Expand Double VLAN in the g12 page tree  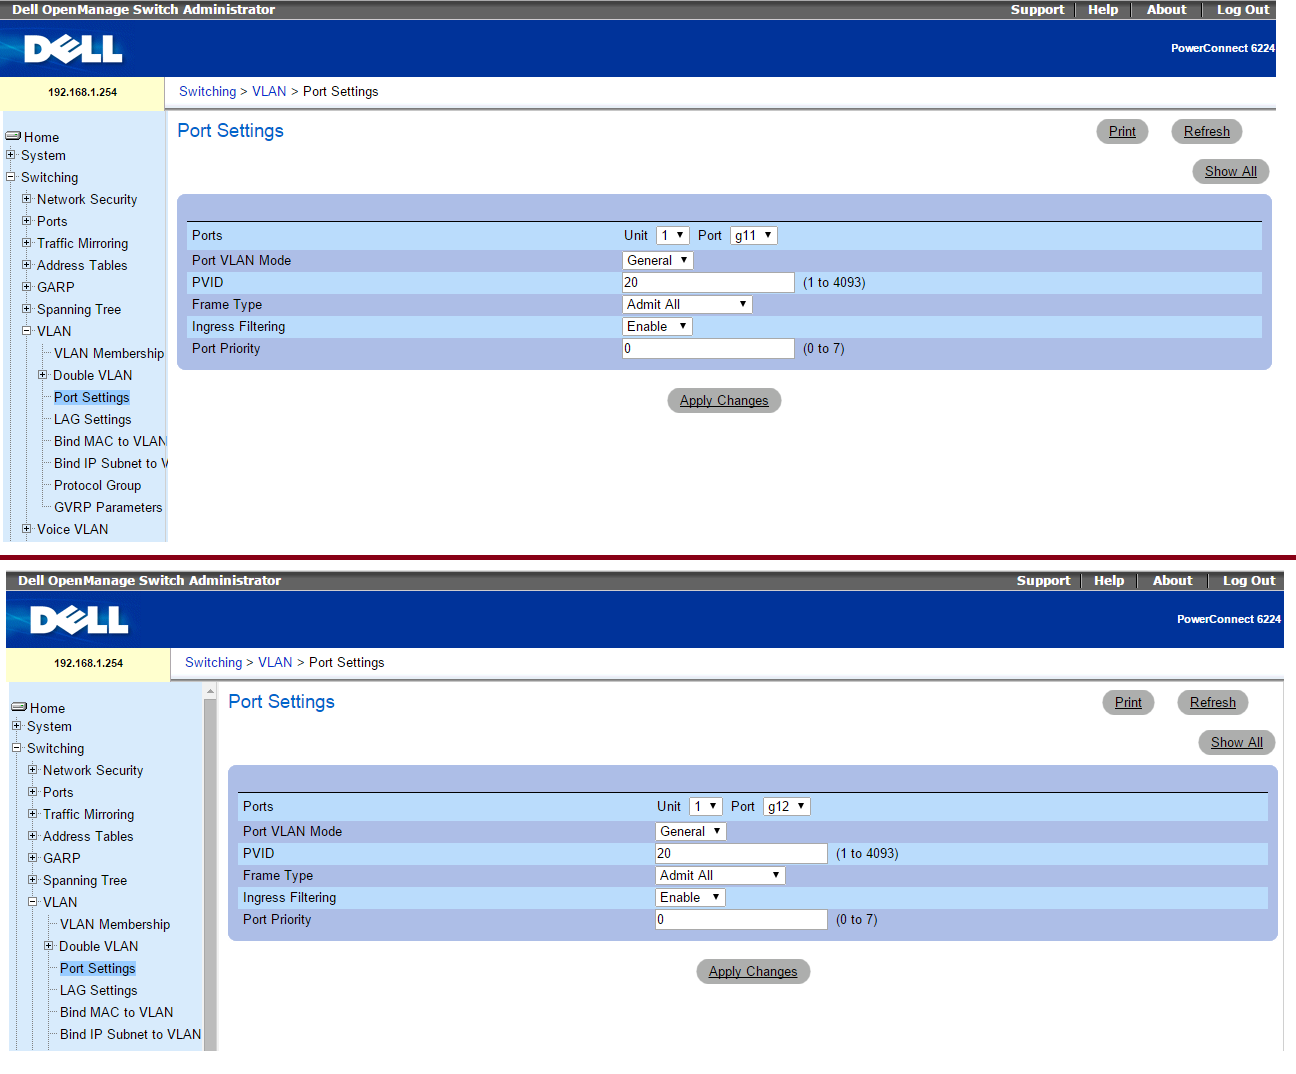point(49,946)
